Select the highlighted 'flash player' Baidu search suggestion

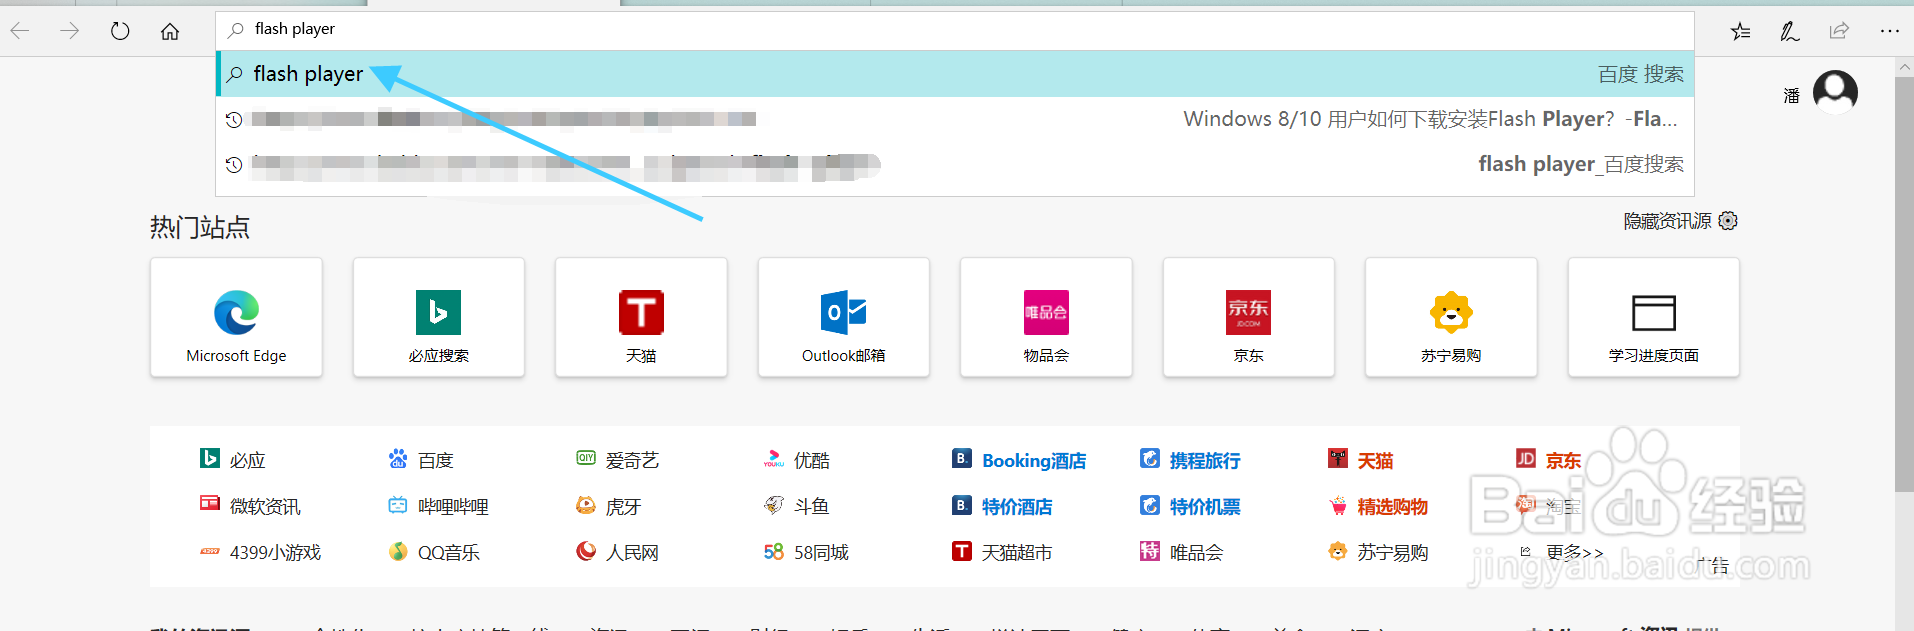(955, 74)
